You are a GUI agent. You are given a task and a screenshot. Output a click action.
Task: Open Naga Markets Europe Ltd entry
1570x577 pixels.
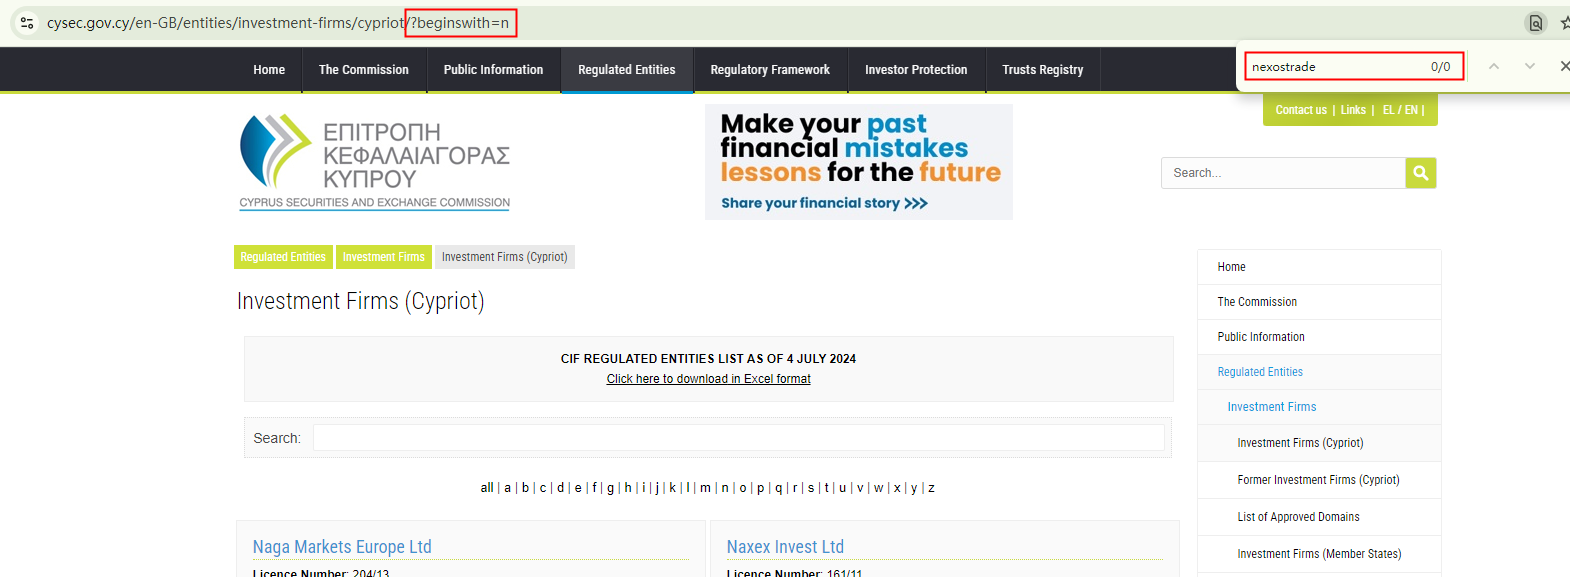tap(342, 547)
